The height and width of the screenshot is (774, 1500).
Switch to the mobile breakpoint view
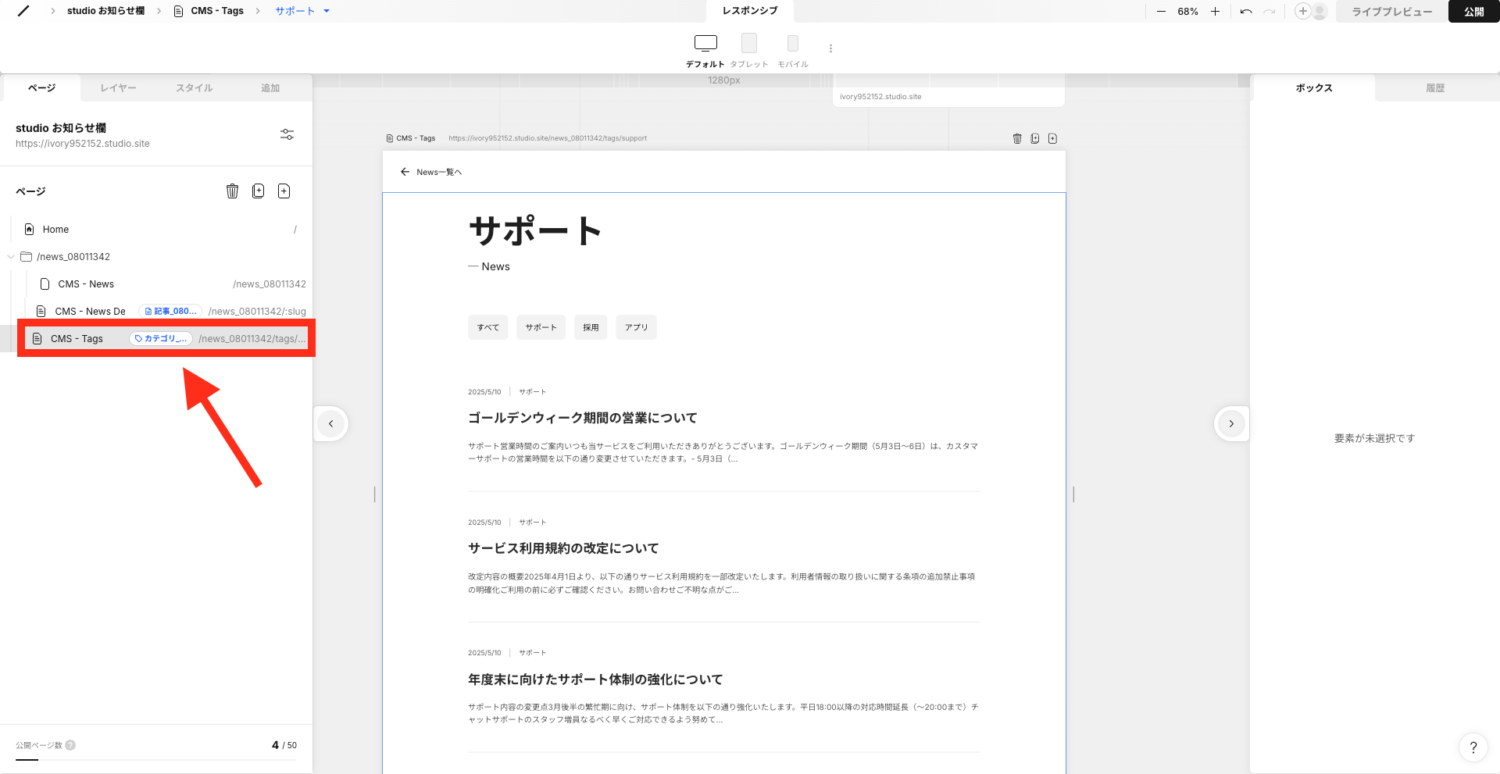(792, 45)
